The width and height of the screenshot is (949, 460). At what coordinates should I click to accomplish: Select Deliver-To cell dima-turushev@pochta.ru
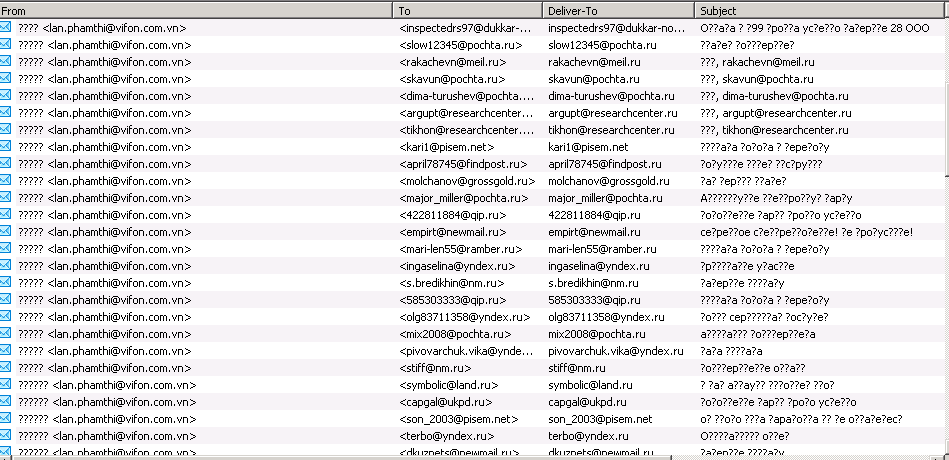[611, 96]
